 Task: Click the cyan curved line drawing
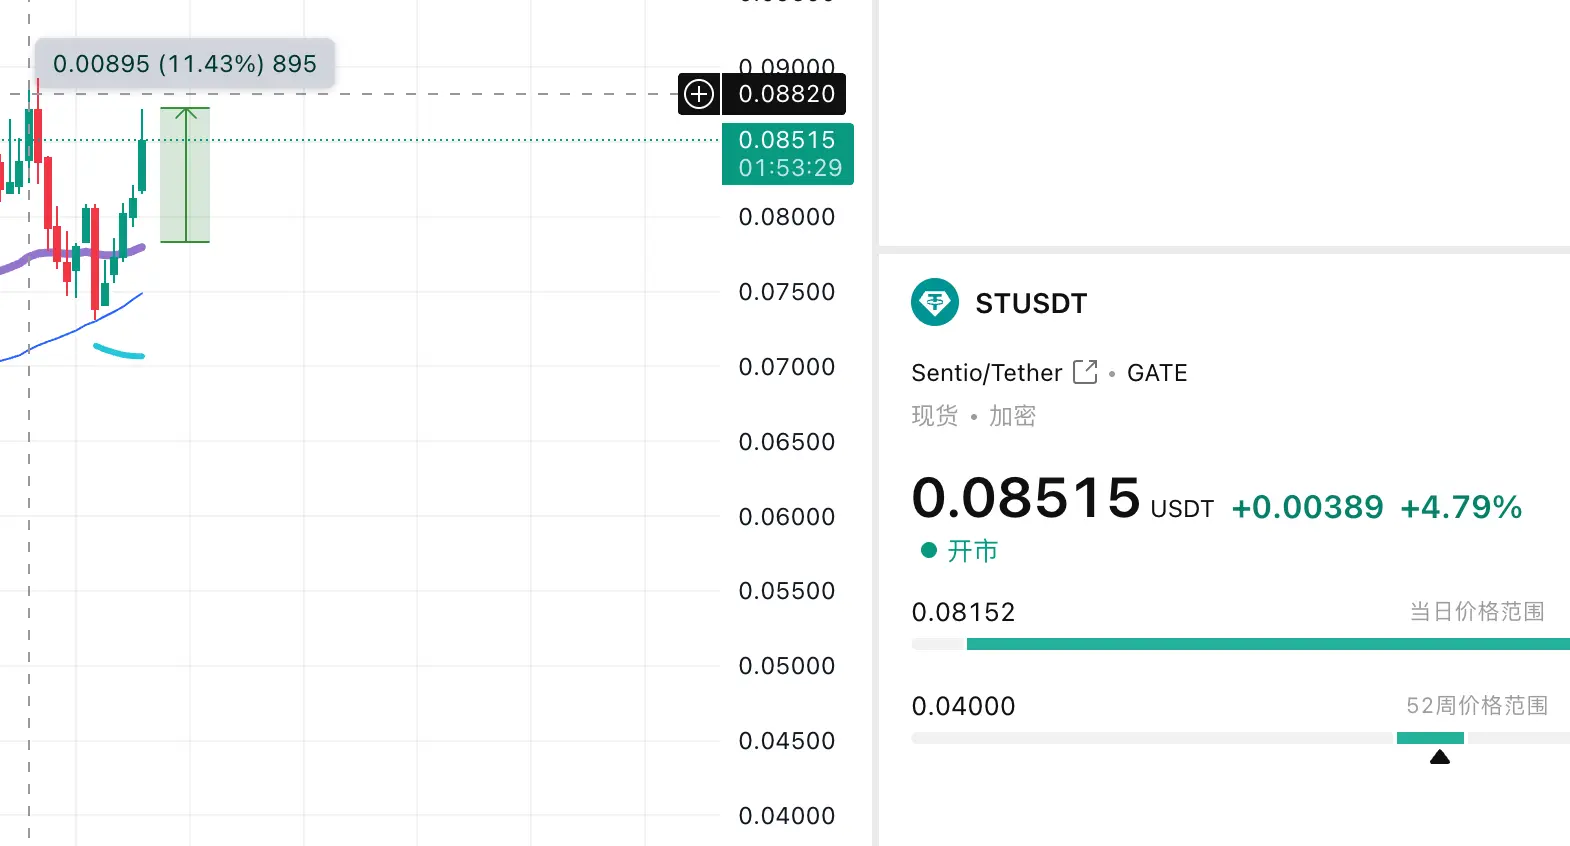point(119,351)
